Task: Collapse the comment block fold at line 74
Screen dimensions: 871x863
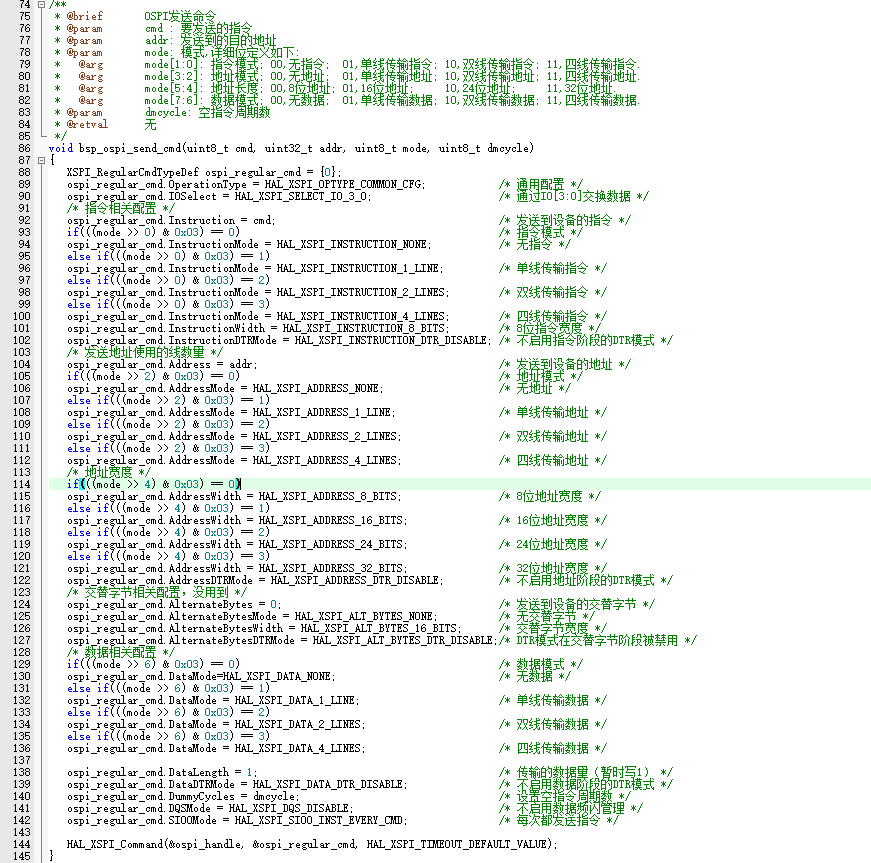Action: point(42,4)
